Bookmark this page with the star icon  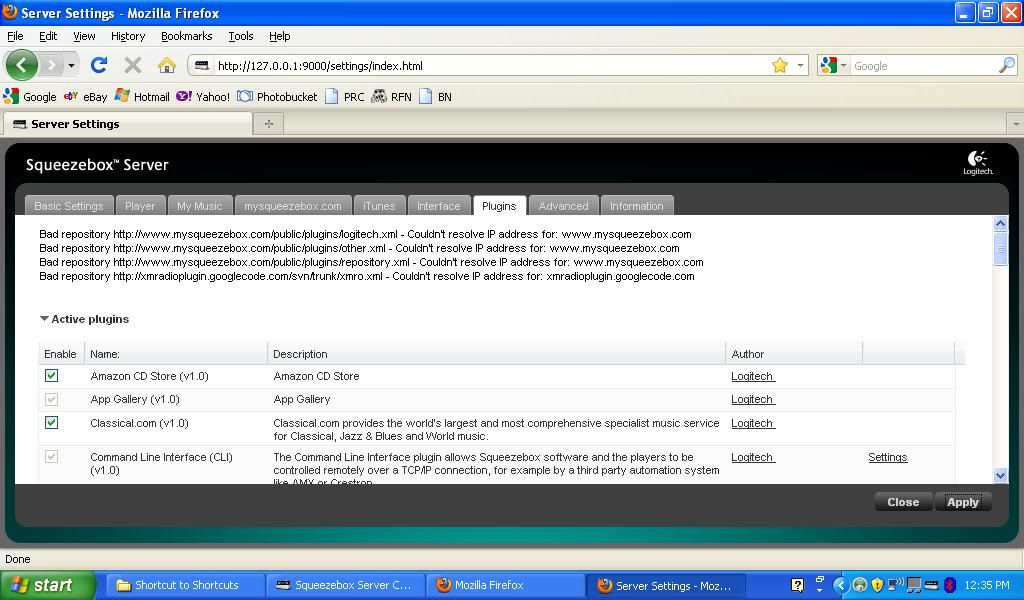tap(779, 66)
